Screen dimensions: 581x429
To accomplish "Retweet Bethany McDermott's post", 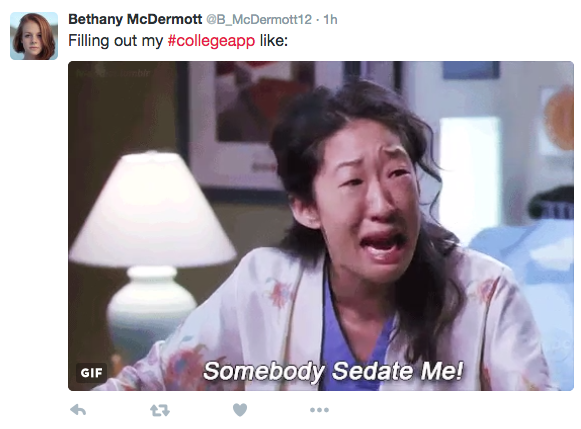I will pyautogui.click(x=160, y=410).
